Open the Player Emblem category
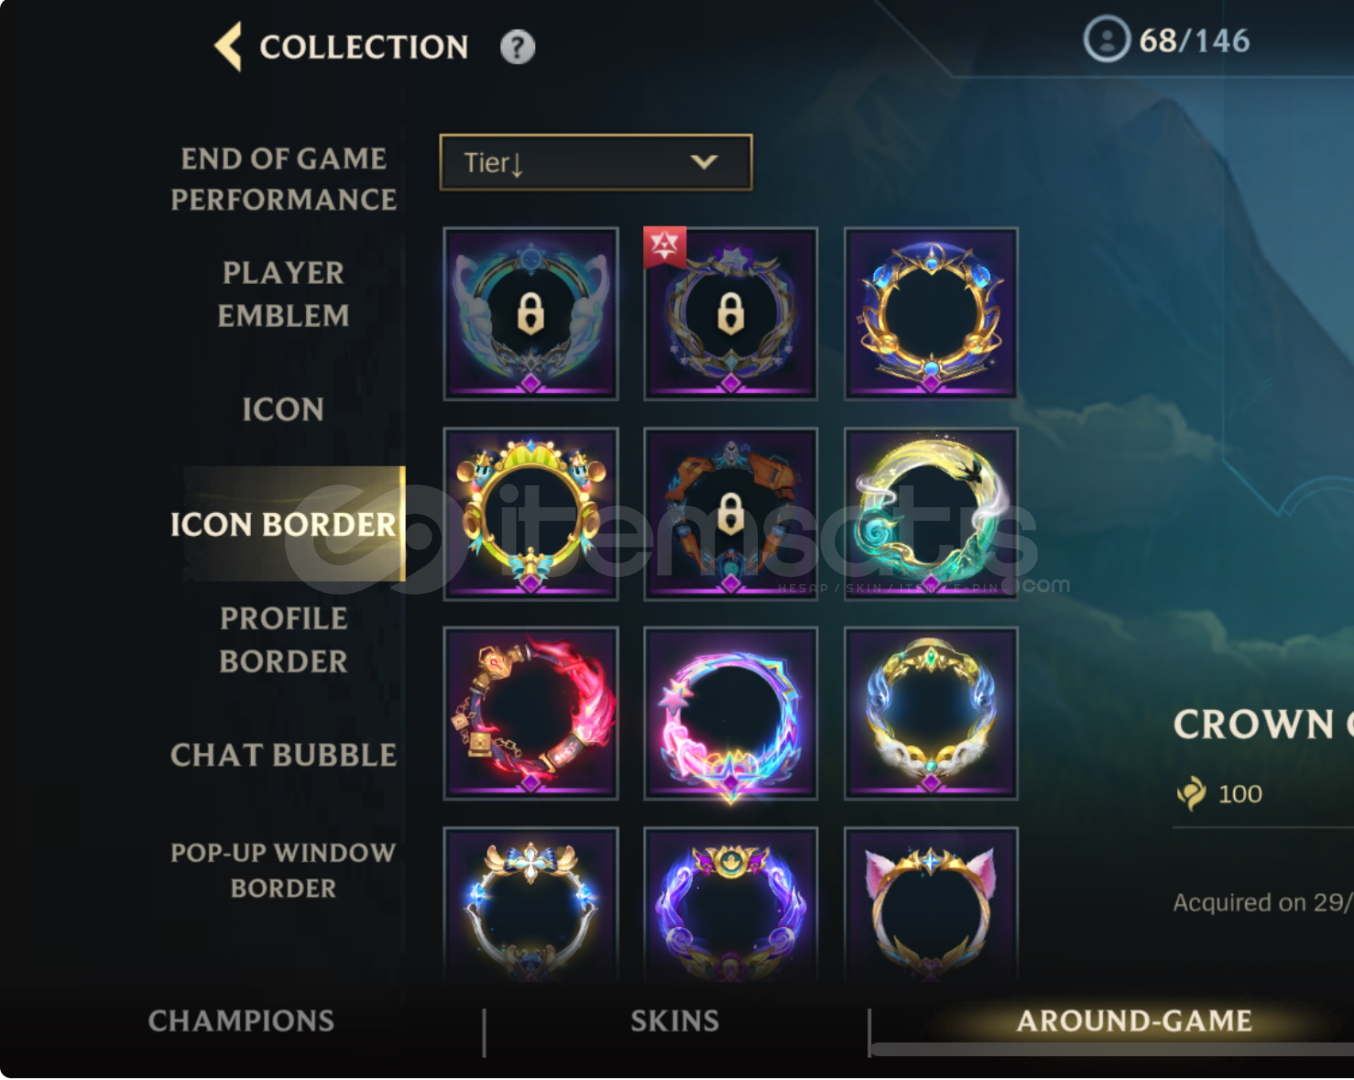The width and height of the screenshot is (1354, 1080). coord(284,294)
